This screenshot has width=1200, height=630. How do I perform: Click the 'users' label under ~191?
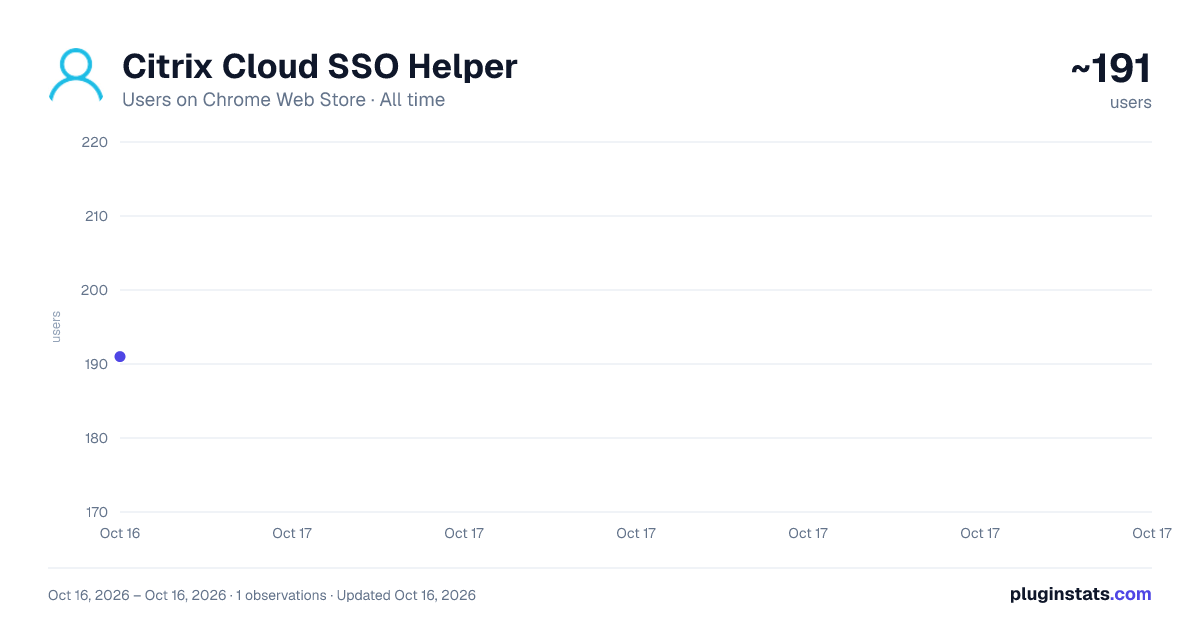click(1131, 102)
